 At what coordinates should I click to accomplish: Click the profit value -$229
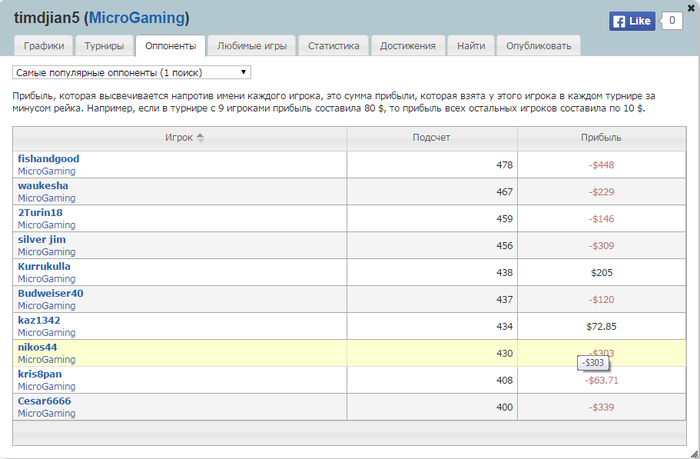[601, 192]
